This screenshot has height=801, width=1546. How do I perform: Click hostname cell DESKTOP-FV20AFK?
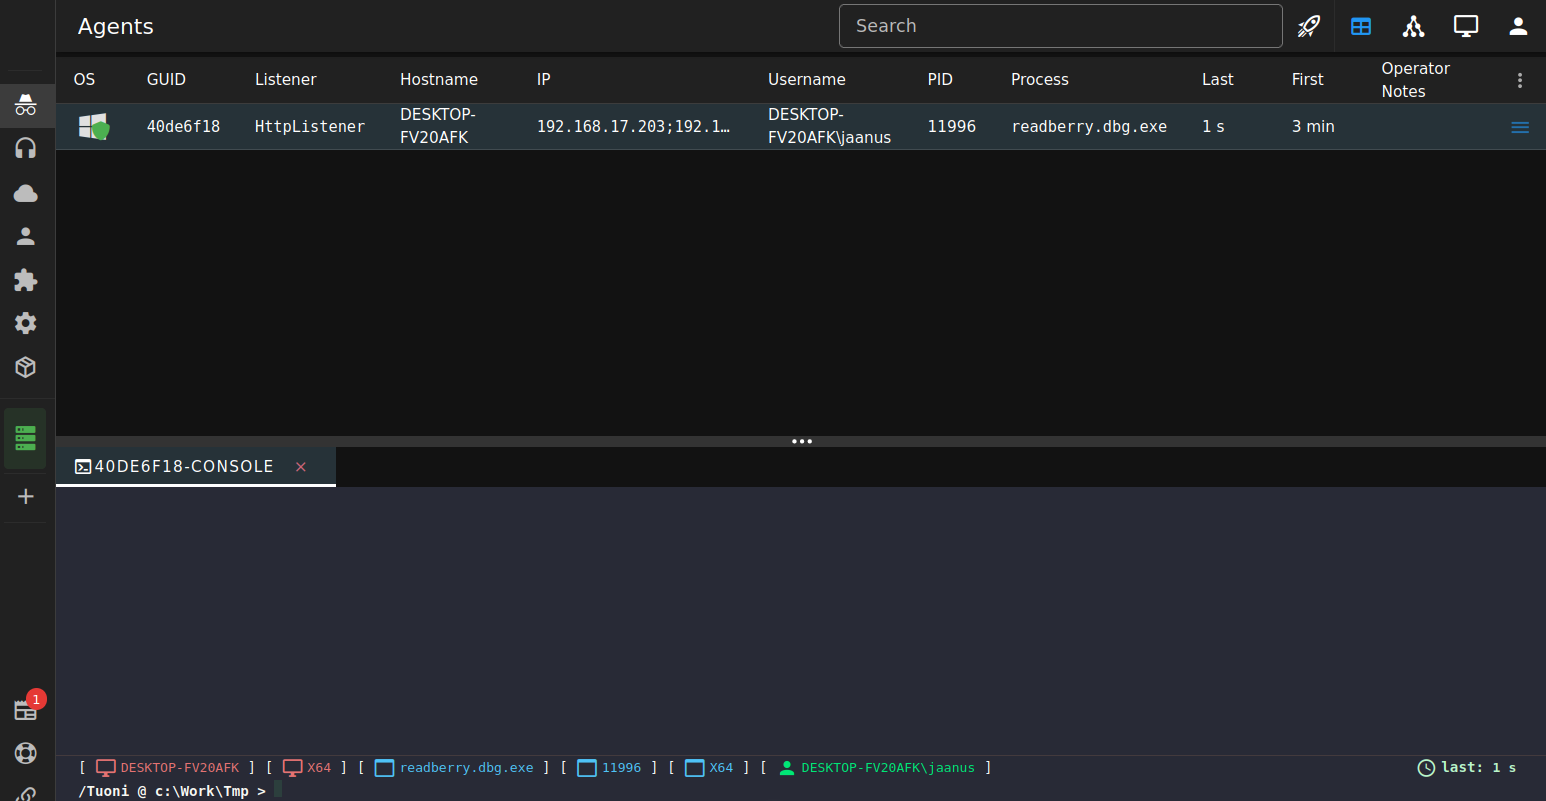(438, 126)
